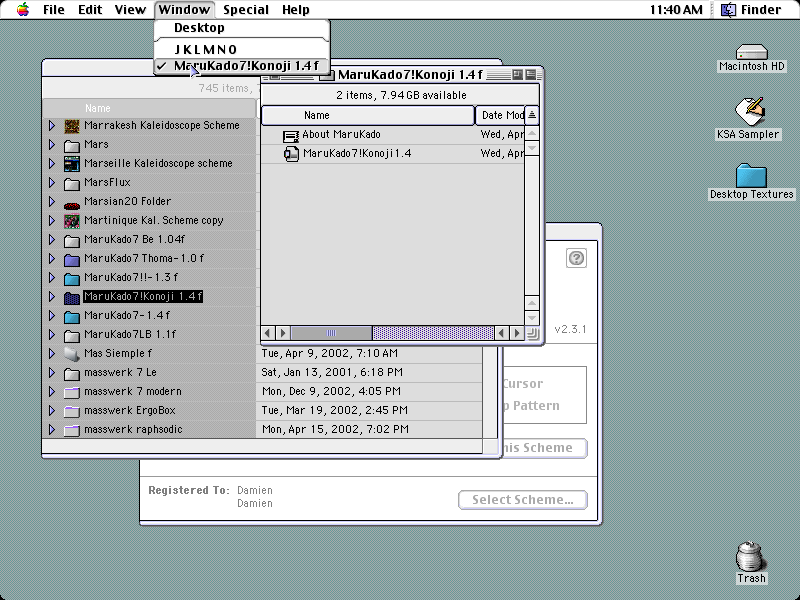Viewport: 800px width, 600px height.
Task: Click the MaruKado7 Be 1.04f folder icon
Action: 72,240
